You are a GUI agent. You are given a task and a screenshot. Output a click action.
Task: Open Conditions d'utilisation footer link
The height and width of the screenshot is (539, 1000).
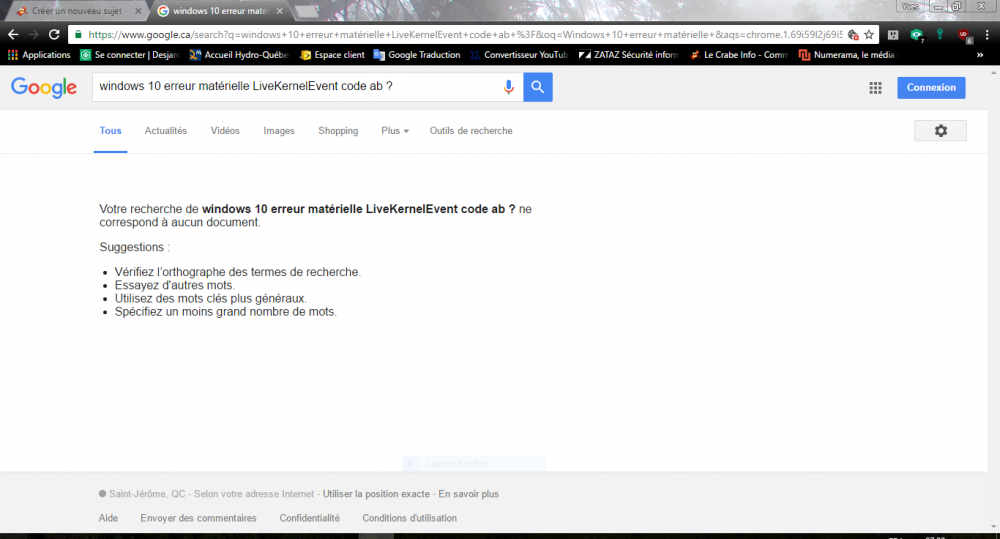[409, 518]
